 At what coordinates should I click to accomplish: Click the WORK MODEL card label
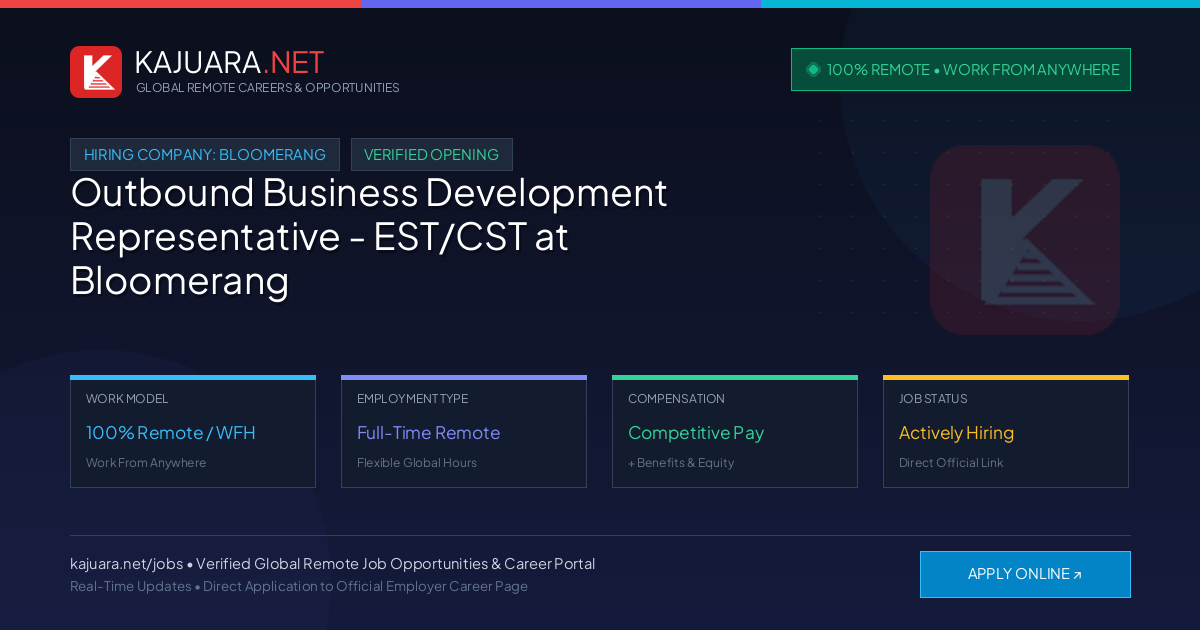pos(127,399)
